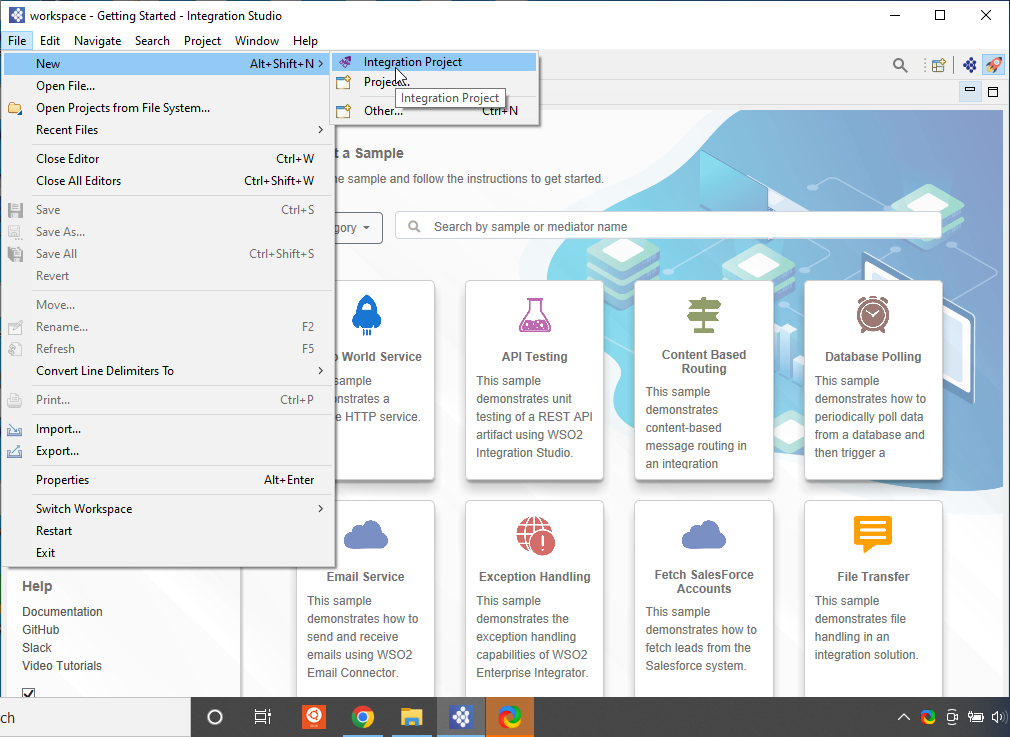Screen dimensions: 1010x737
Task: Click the Fetch SalesForce Accounts cloud icon
Action: coord(703,535)
